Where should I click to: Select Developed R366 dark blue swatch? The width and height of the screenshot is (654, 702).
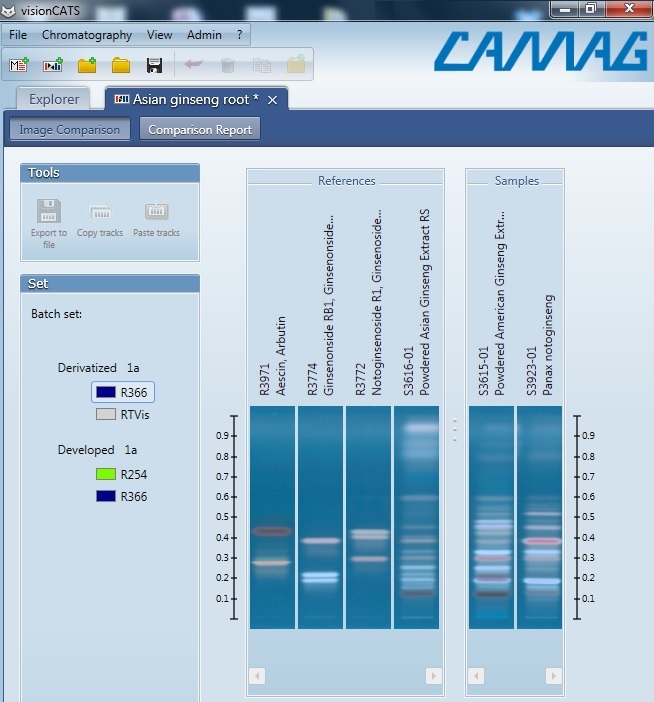pos(106,496)
